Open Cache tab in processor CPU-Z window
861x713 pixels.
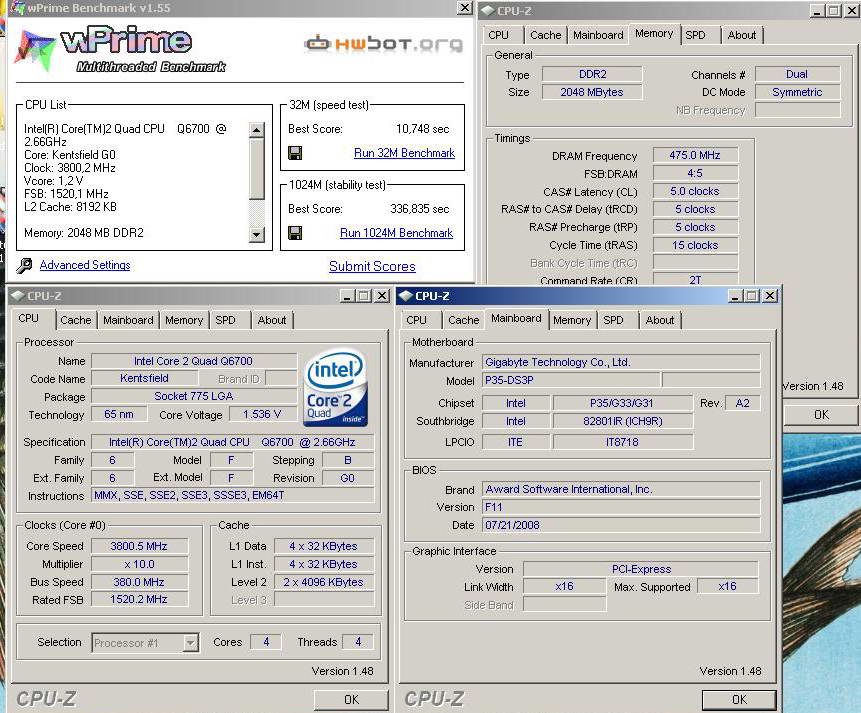click(76, 320)
